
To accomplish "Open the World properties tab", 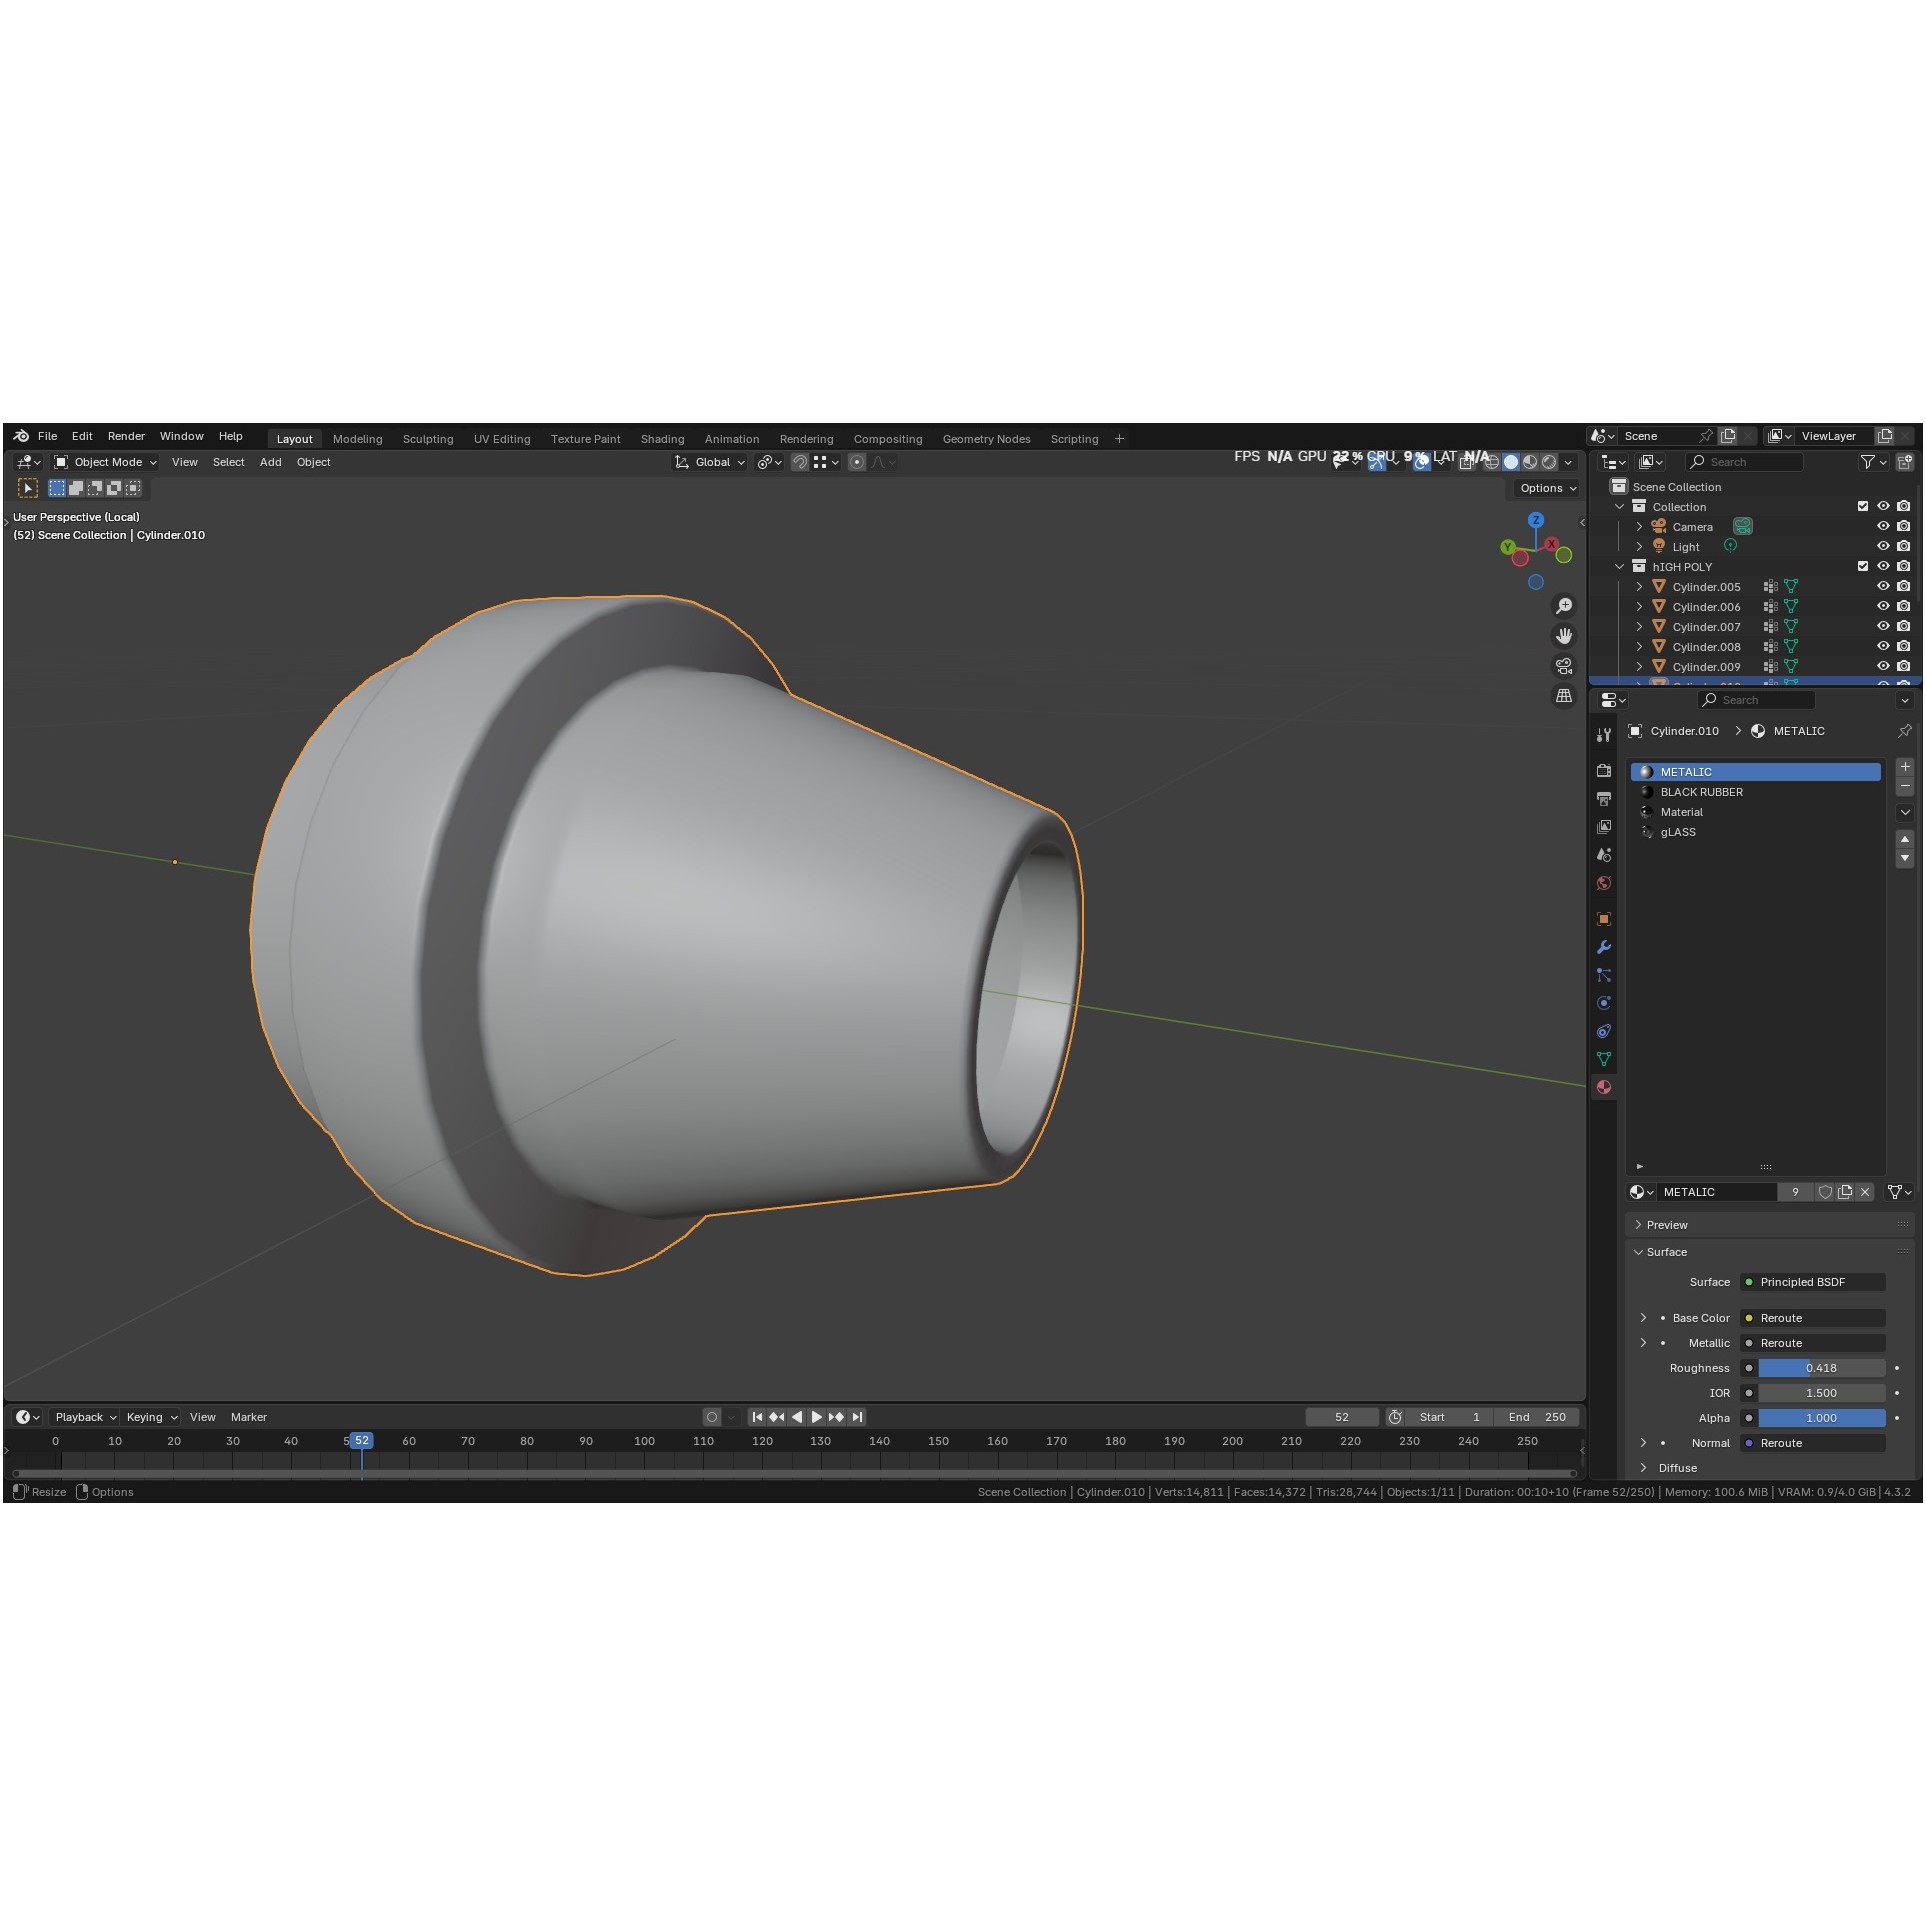I will coord(1604,883).
